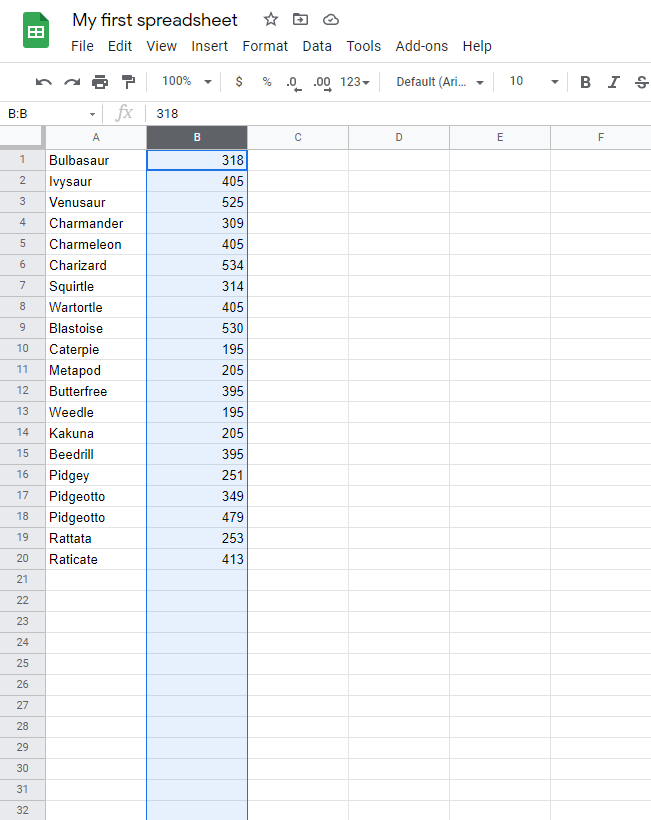Click the decrease decimal places button
Viewport: 651px width, 820px height.
point(293,82)
